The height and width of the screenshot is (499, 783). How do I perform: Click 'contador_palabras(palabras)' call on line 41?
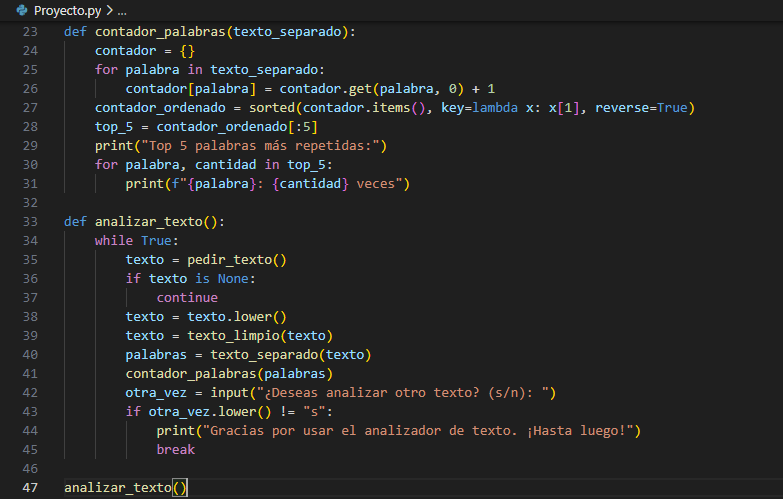pos(229,373)
